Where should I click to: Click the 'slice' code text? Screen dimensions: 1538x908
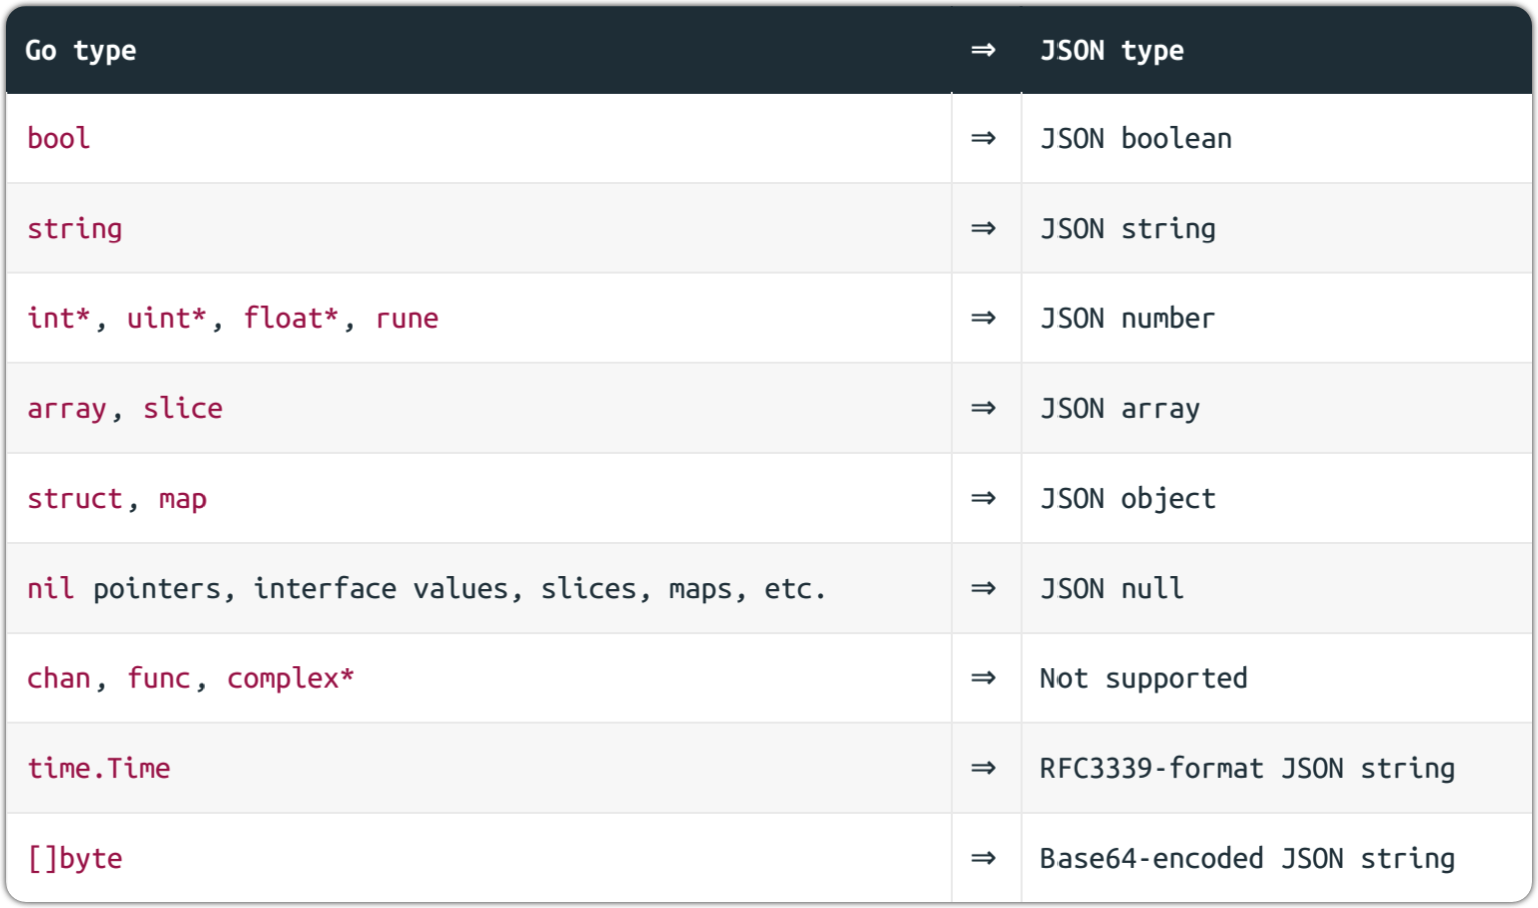coord(183,408)
